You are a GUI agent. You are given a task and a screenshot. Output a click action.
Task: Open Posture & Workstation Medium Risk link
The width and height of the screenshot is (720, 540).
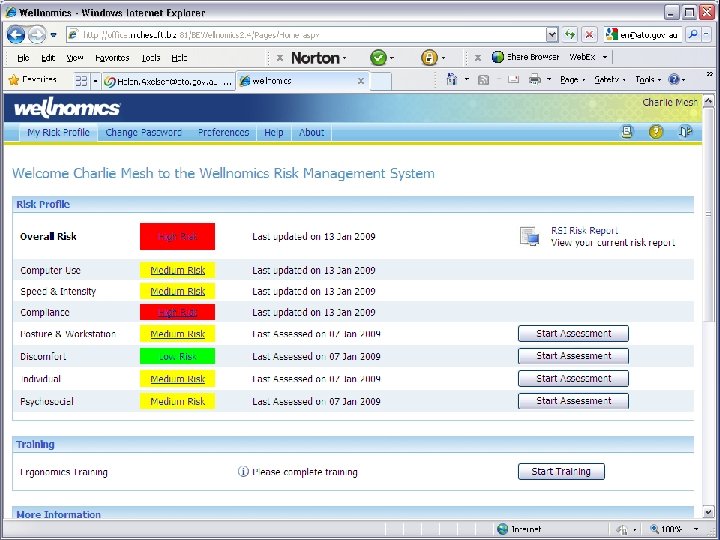tap(178, 334)
